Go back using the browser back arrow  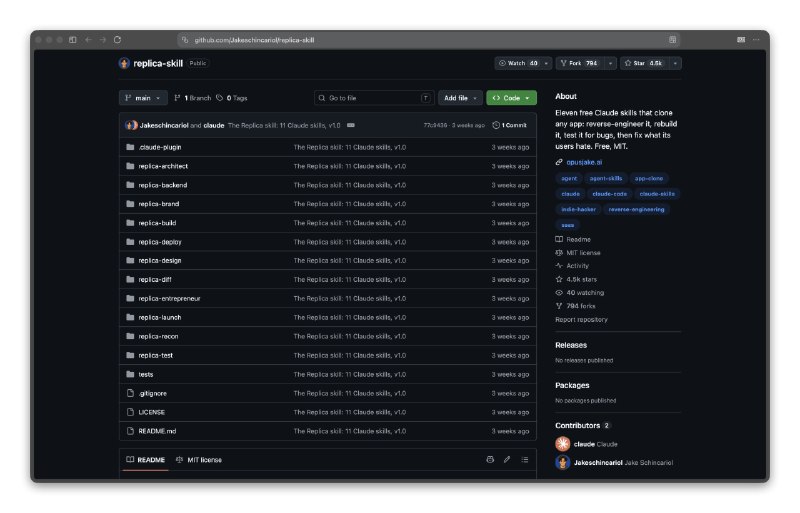pos(88,40)
